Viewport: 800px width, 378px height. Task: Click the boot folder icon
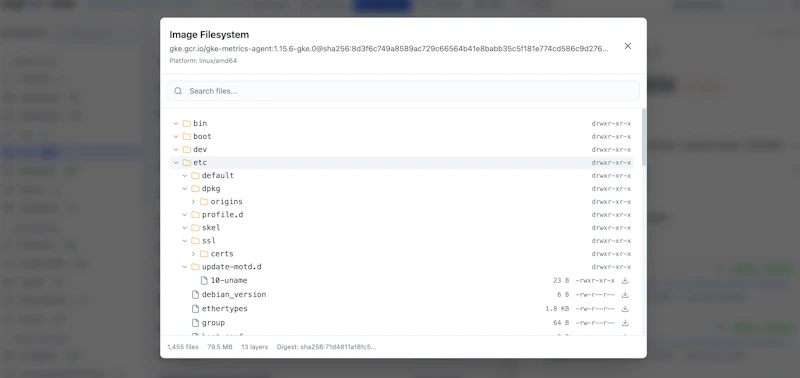tap(187, 136)
